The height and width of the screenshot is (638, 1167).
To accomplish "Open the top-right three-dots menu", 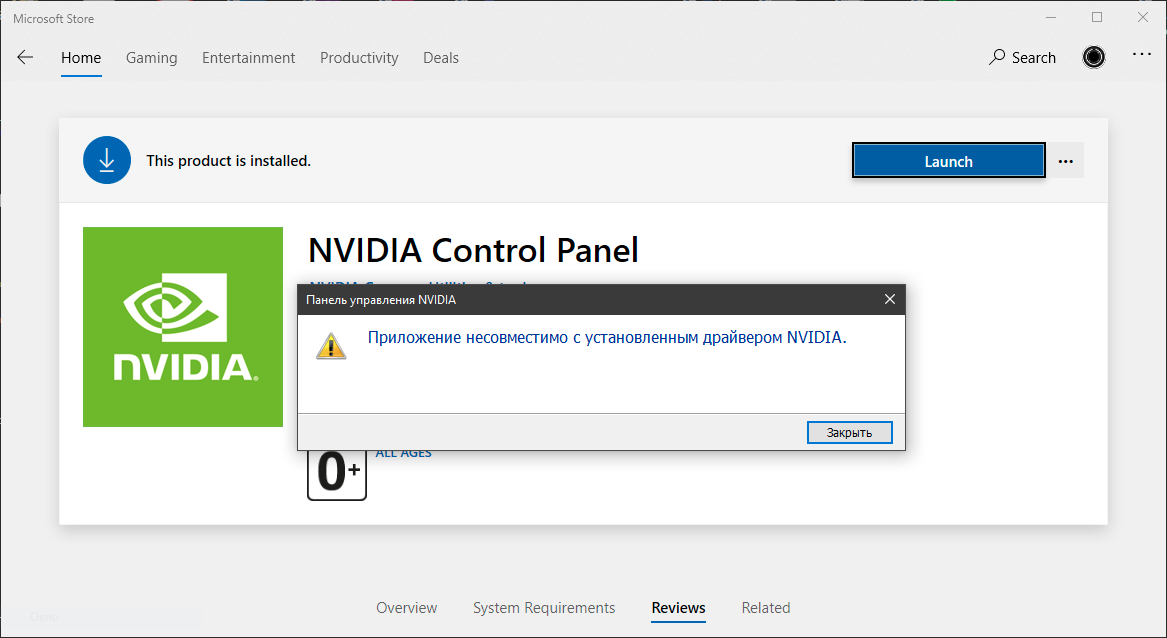I will tap(1142, 54).
